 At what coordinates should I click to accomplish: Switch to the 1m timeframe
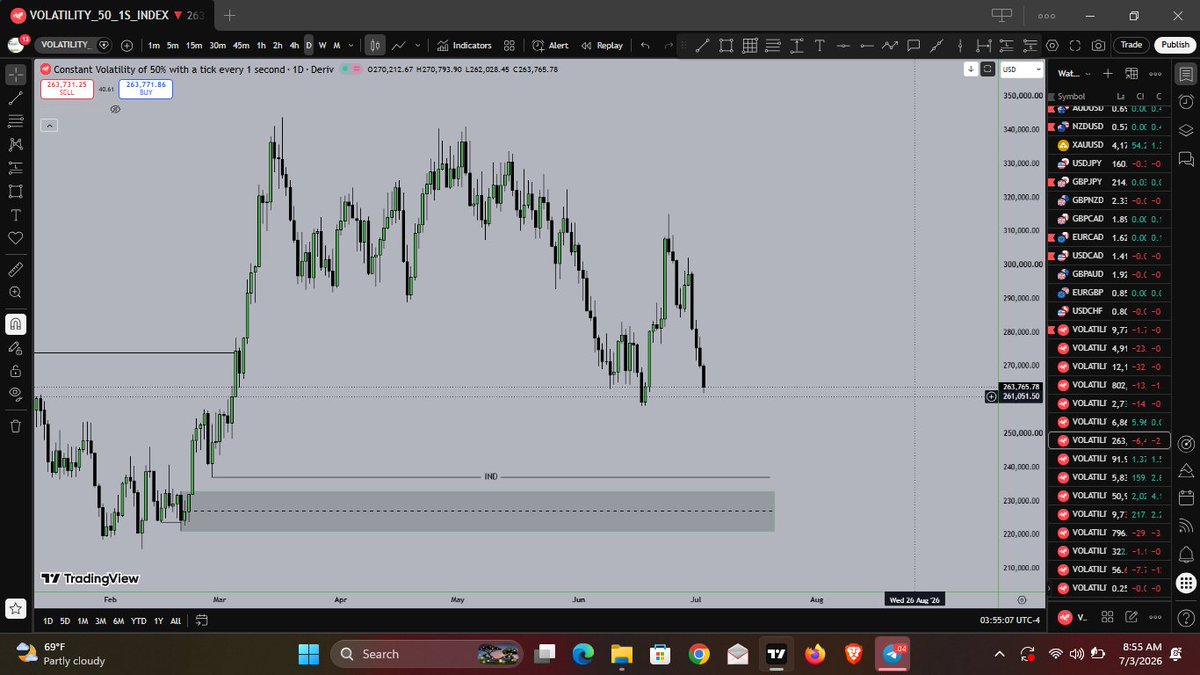154,45
